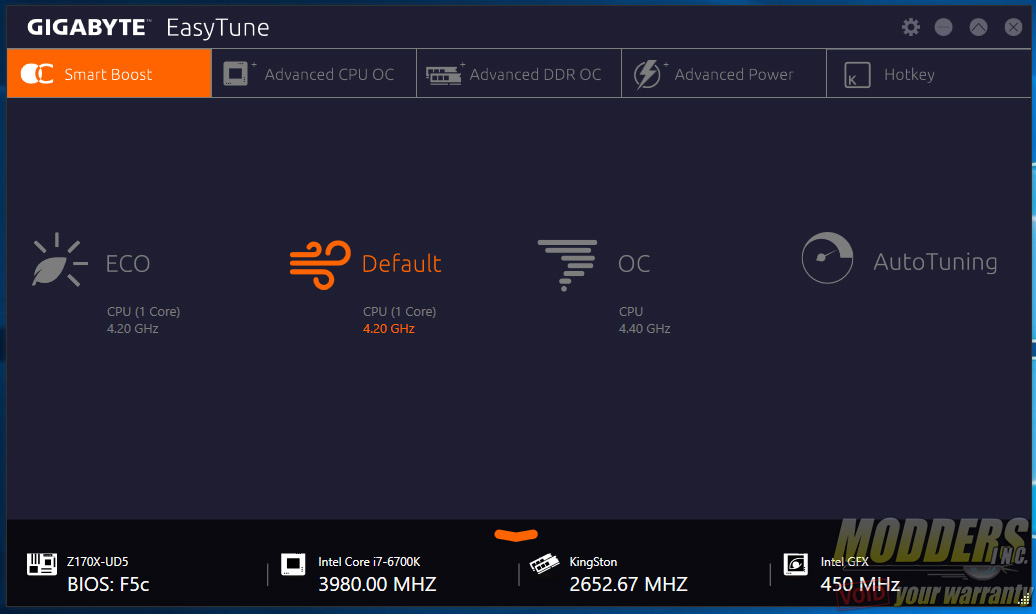The height and width of the screenshot is (614, 1036).
Task: Click the Default wind icon
Action: click(320, 264)
